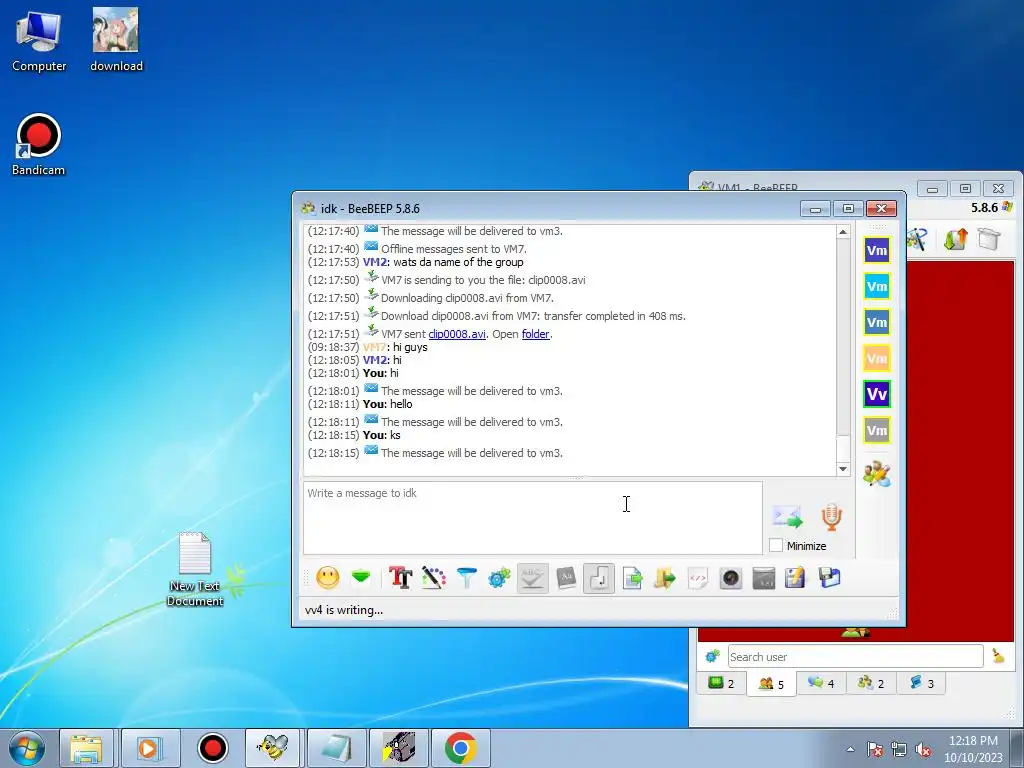The width and height of the screenshot is (1024, 768).
Task: Click the bin icon in VM1 window toolbar
Action: click(x=989, y=239)
